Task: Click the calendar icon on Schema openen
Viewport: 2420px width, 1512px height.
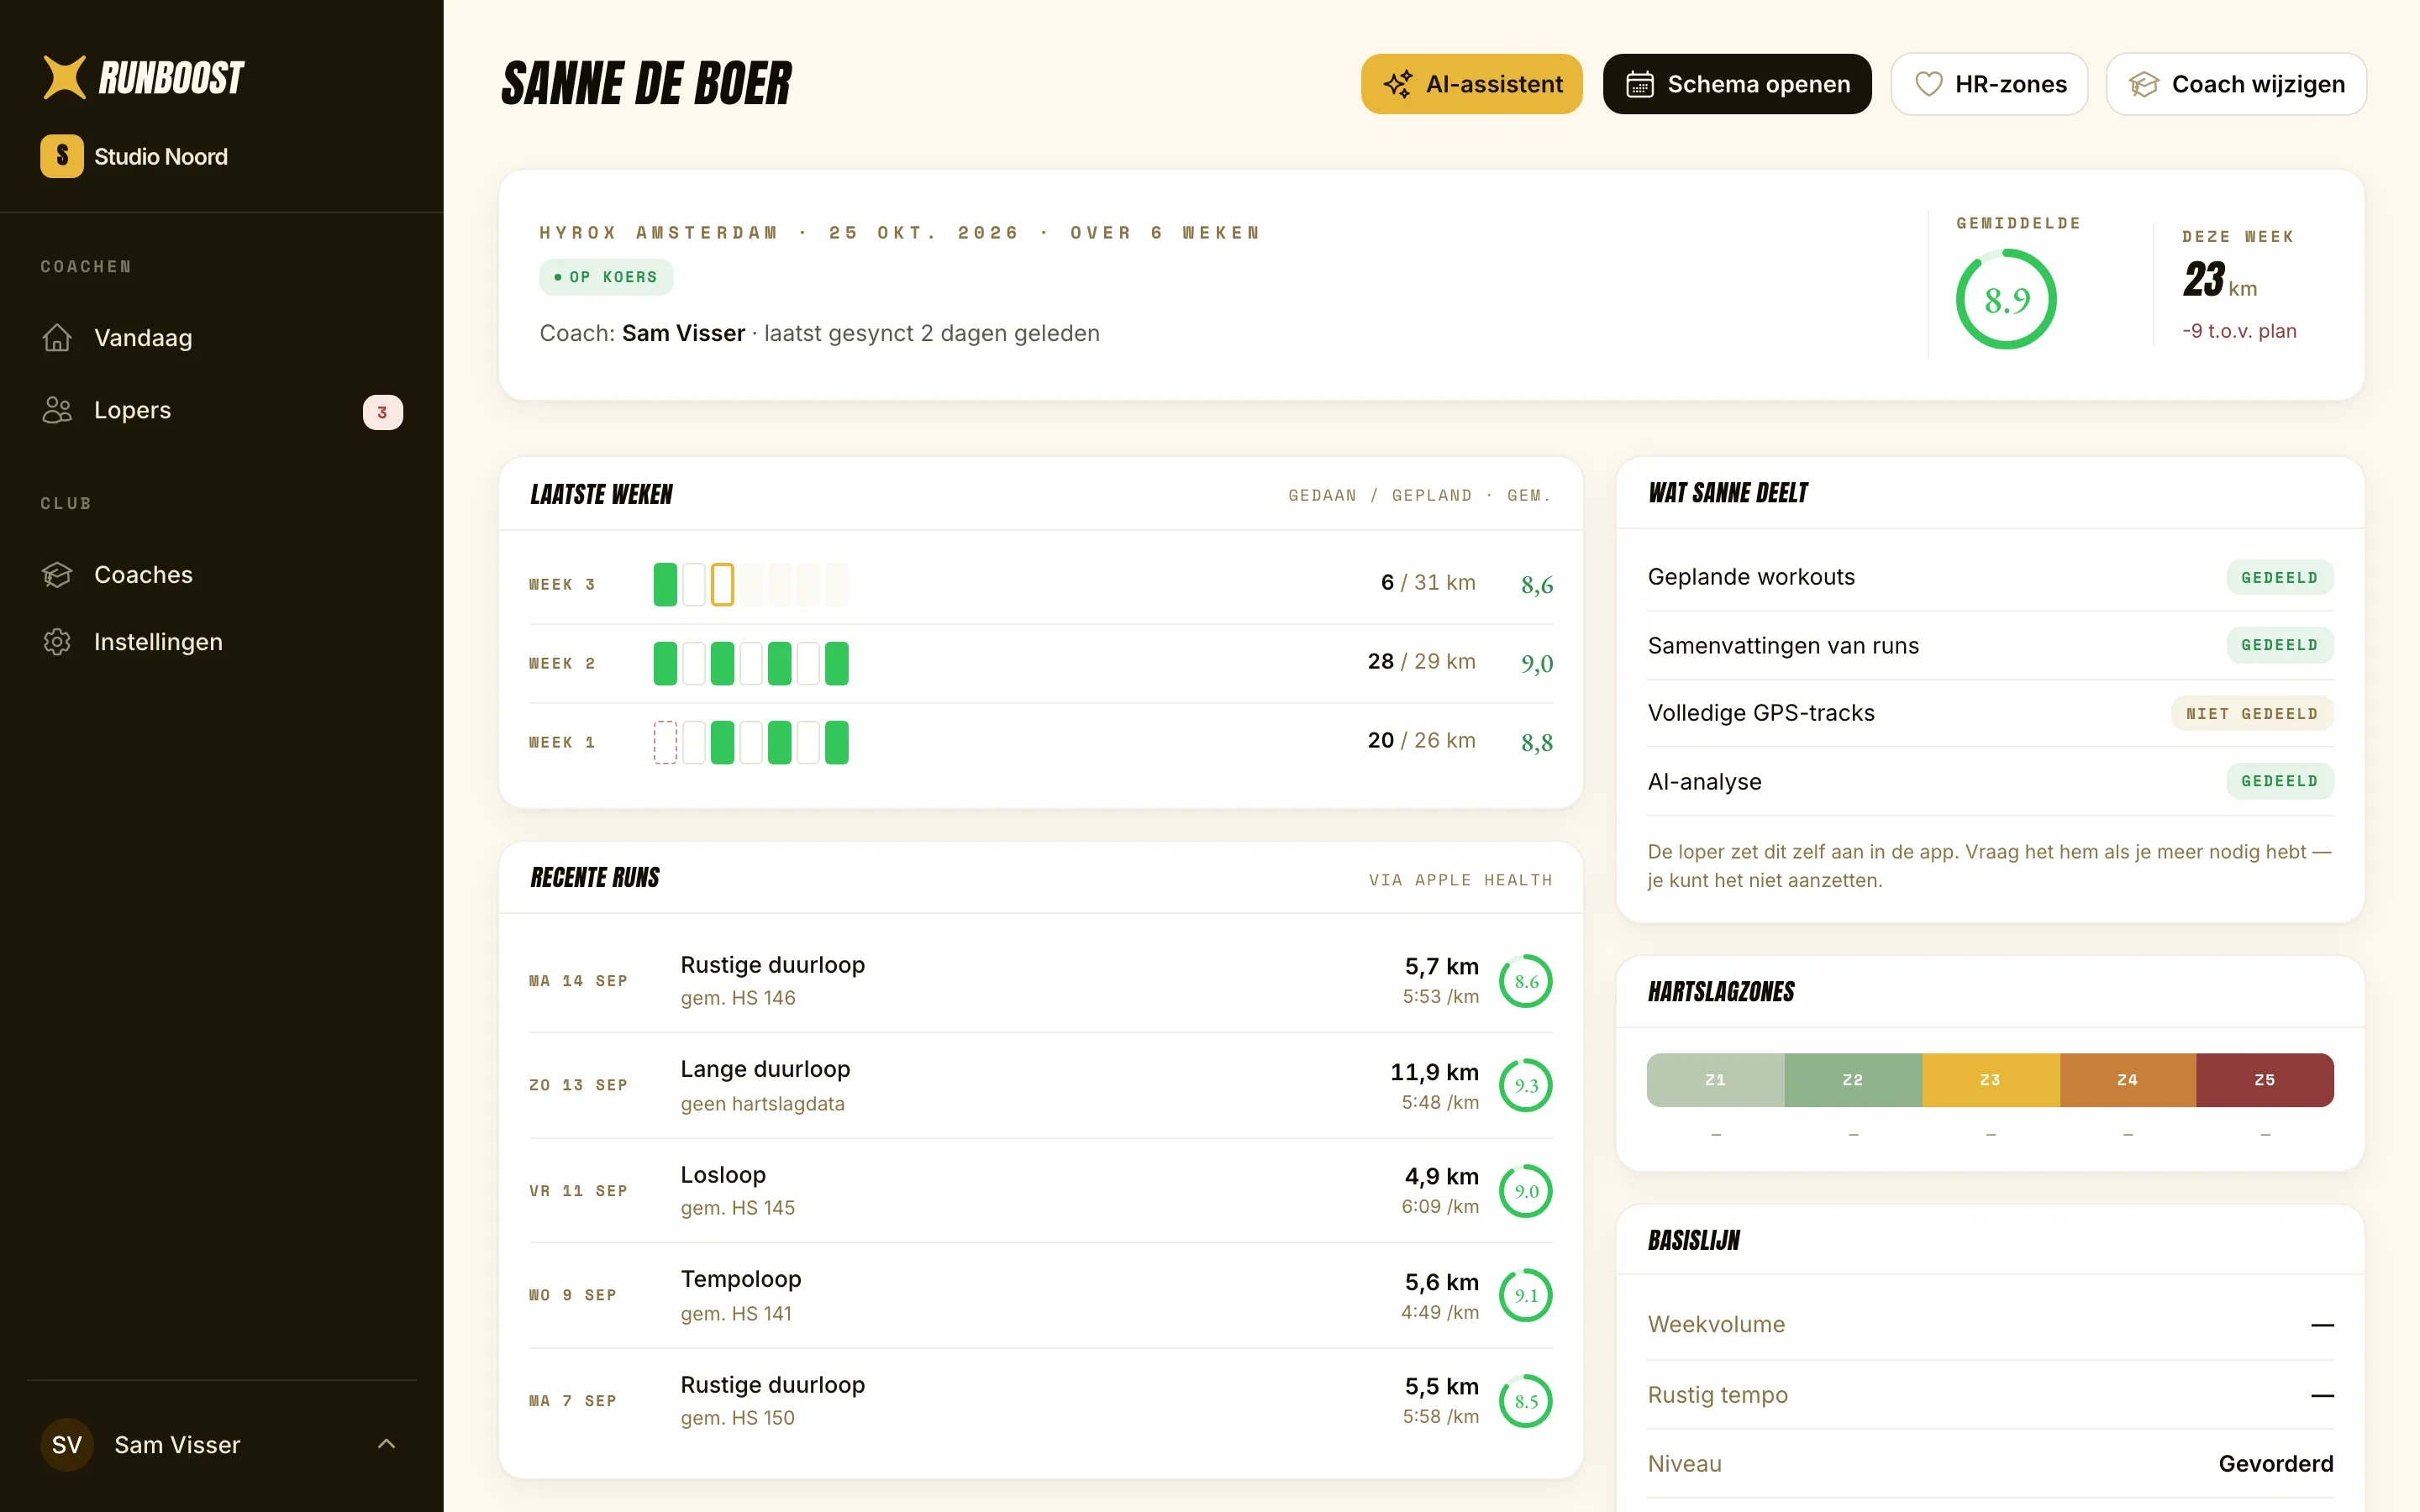Action: (1640, 84)
